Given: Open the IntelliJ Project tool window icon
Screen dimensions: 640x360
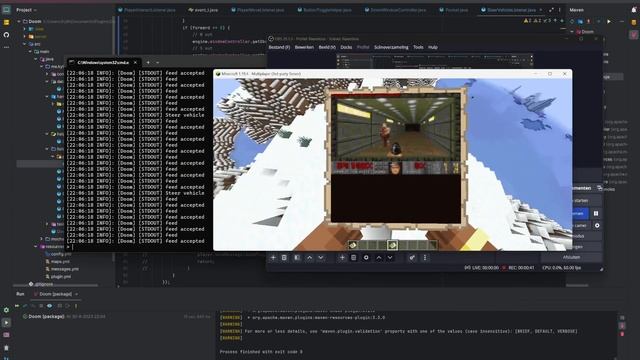Looking at the screenshot, I should pyautogui.click(x=6, y=10).
